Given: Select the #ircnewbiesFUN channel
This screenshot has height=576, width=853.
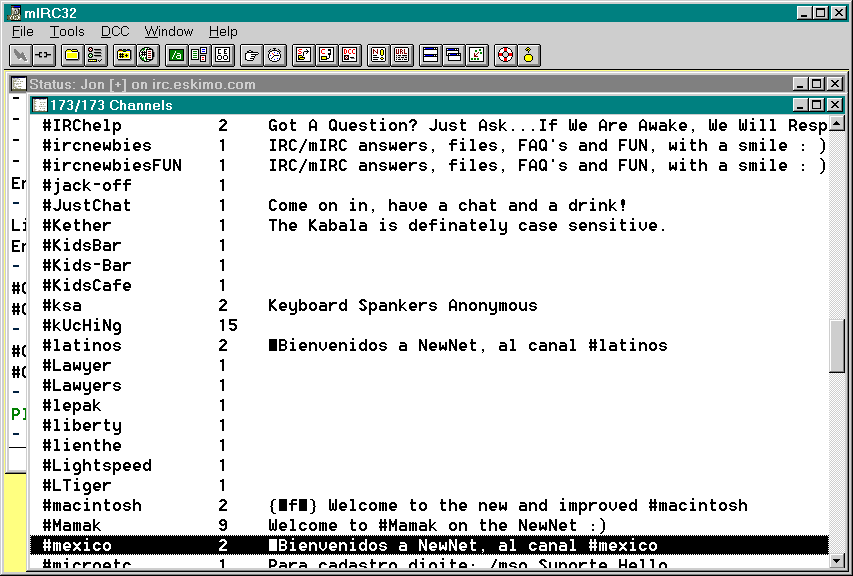Looking at the screenshot, I should coord(429,165).
